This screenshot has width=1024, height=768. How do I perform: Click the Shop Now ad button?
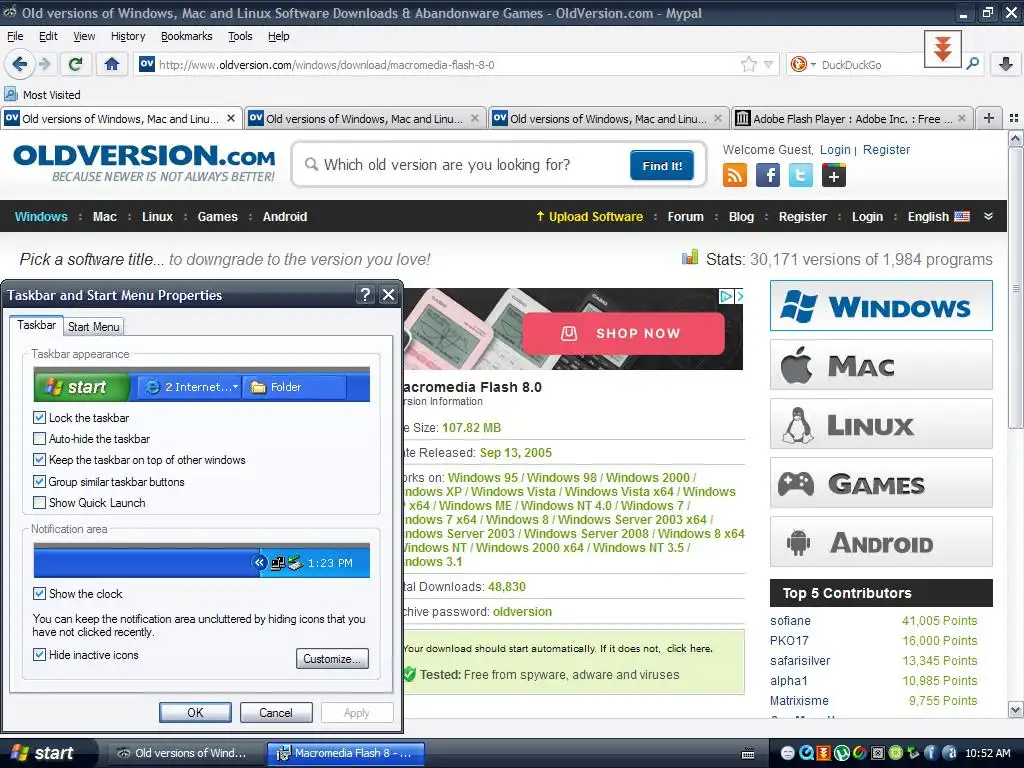pyautogui.click(x=623, y=333)
